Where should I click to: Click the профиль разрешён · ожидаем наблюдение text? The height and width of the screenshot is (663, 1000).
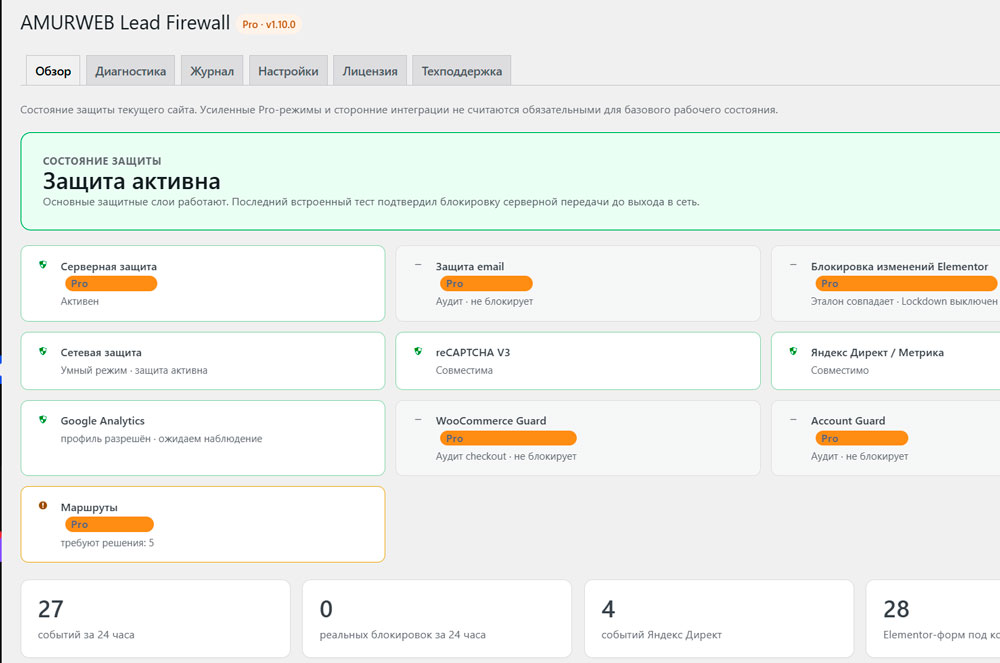tap(161, 439)
